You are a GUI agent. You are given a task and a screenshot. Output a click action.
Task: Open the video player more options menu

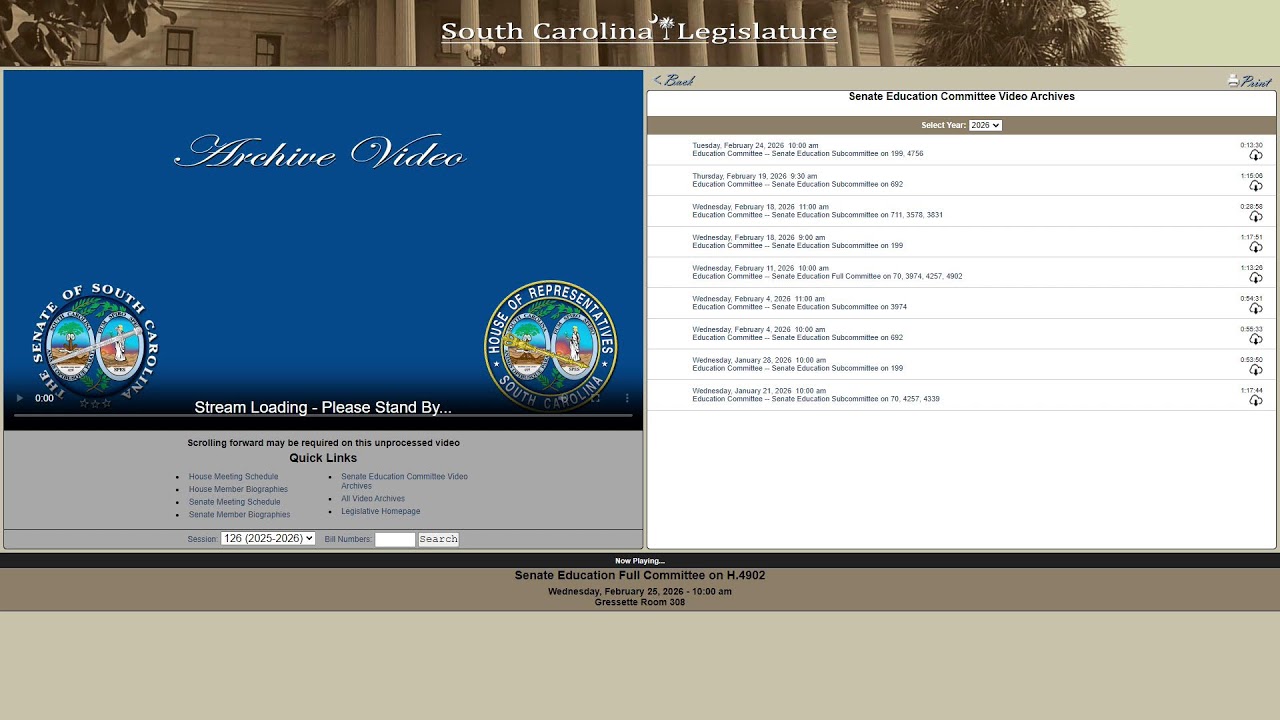click(627, 398)
